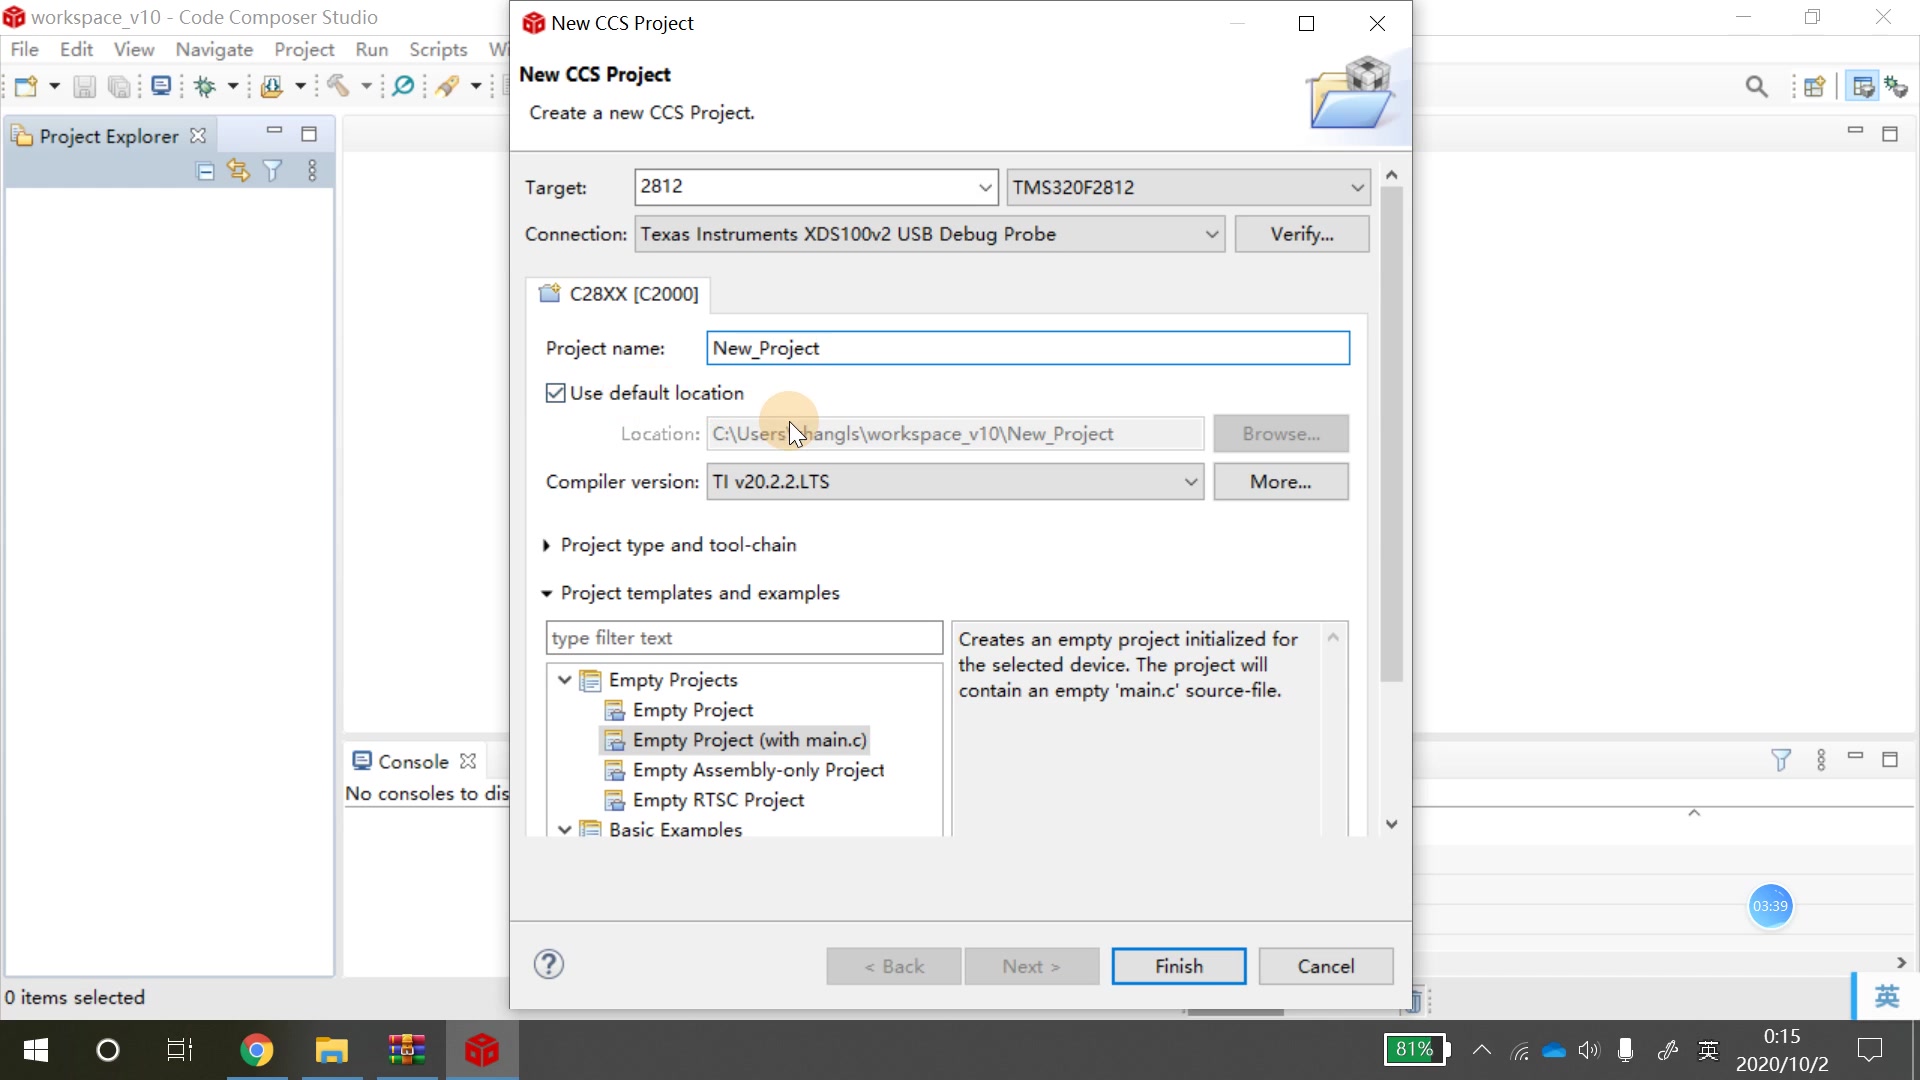1920x1080 pixels.
Task: Open Project Explorer view menu (three dots)
Action: pos(312,171)
